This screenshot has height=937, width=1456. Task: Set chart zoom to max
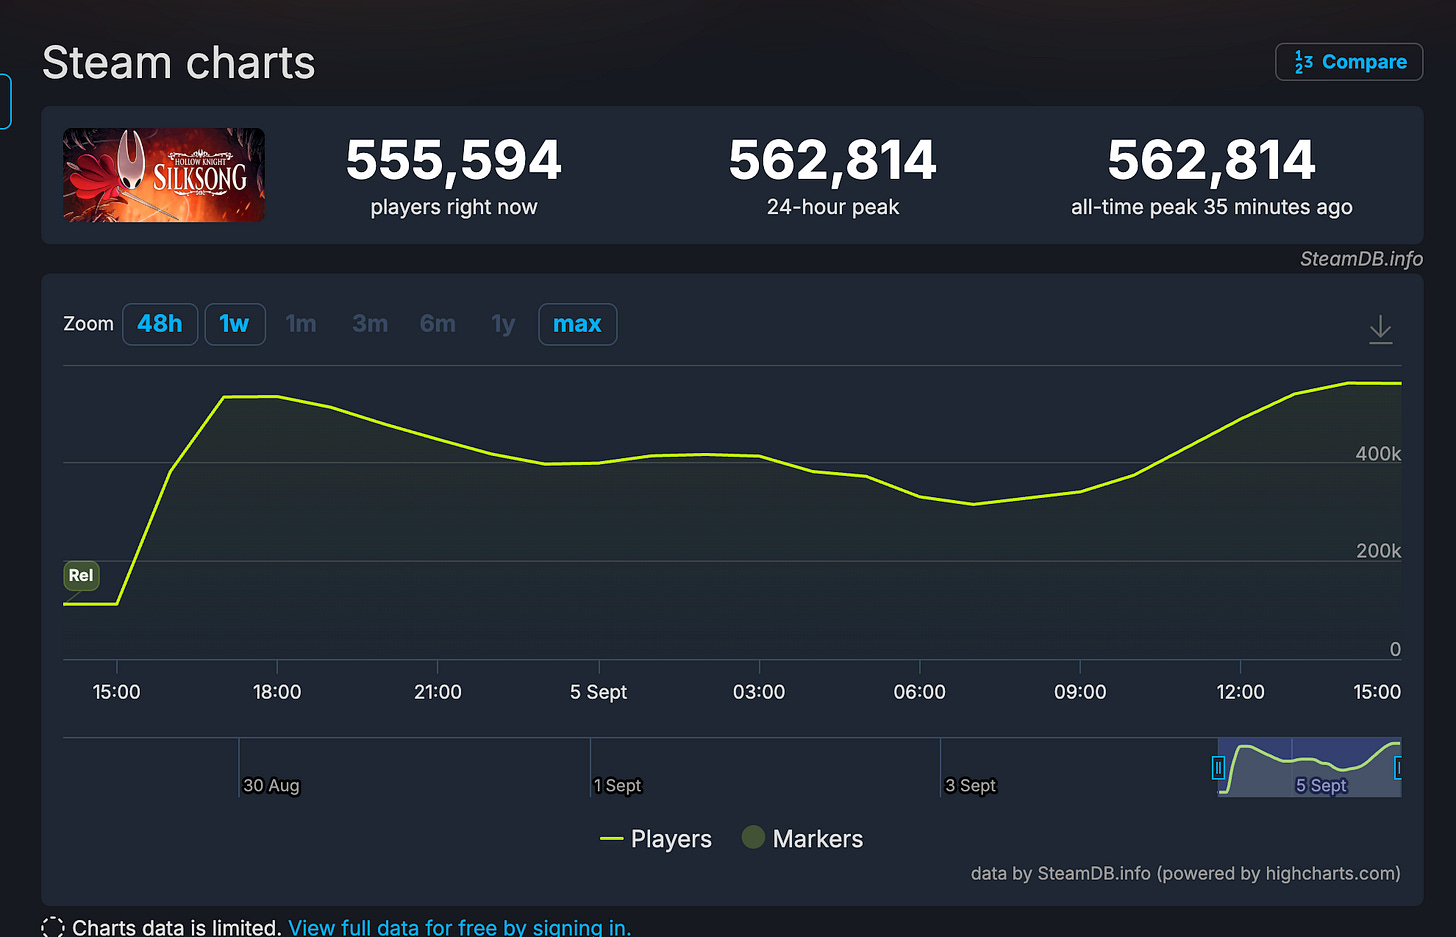[578, 324]
